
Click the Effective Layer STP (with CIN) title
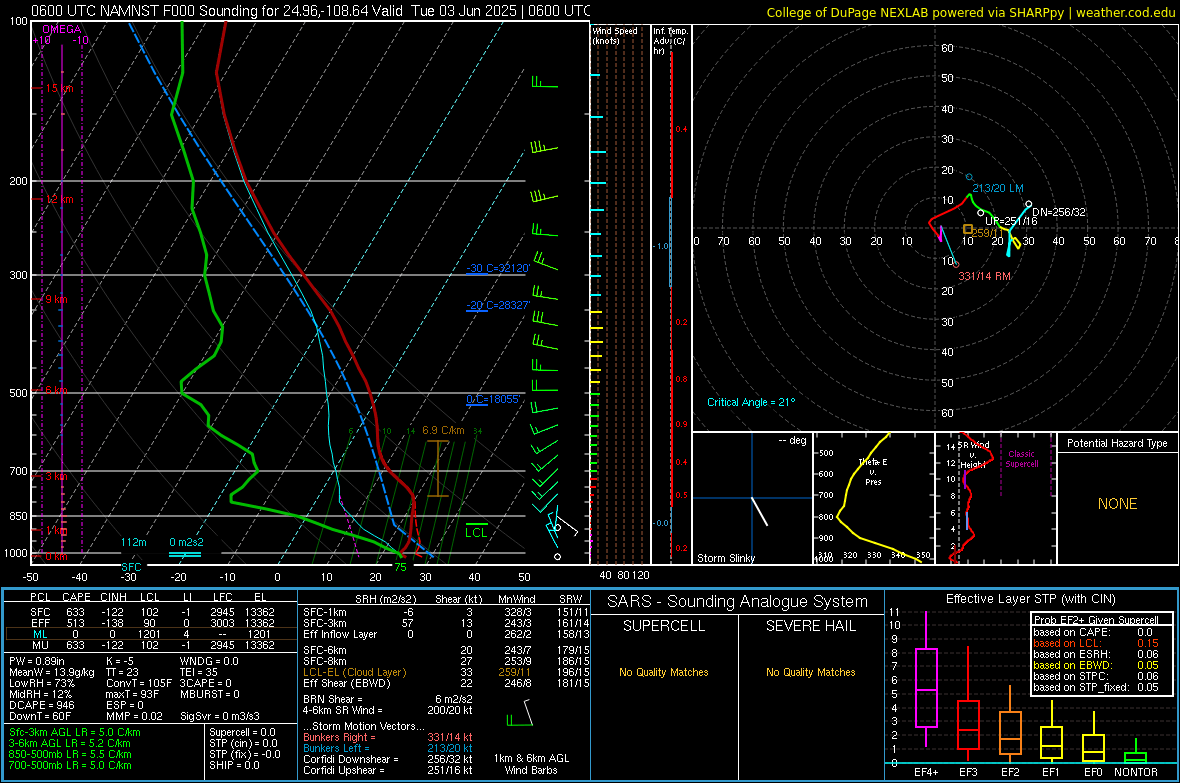(1031, 599)
